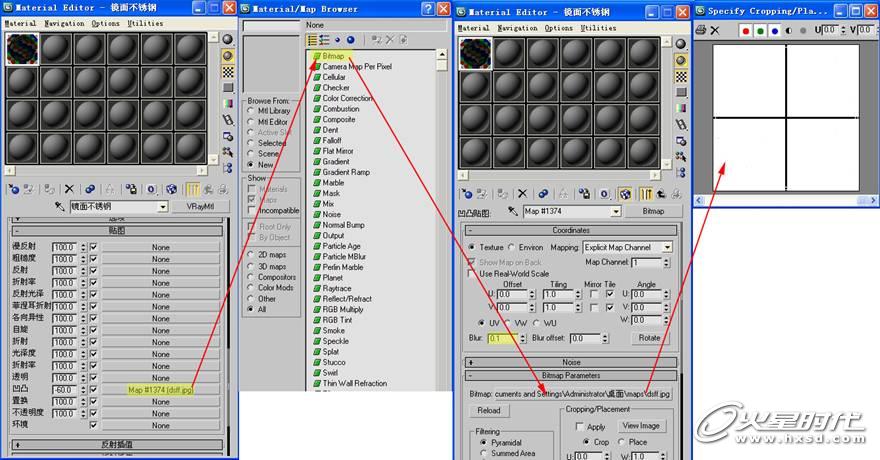The width and height of the screenshot is (880, 460).
Task: Click VRayMtl material type button
Action: coord(200,206)
